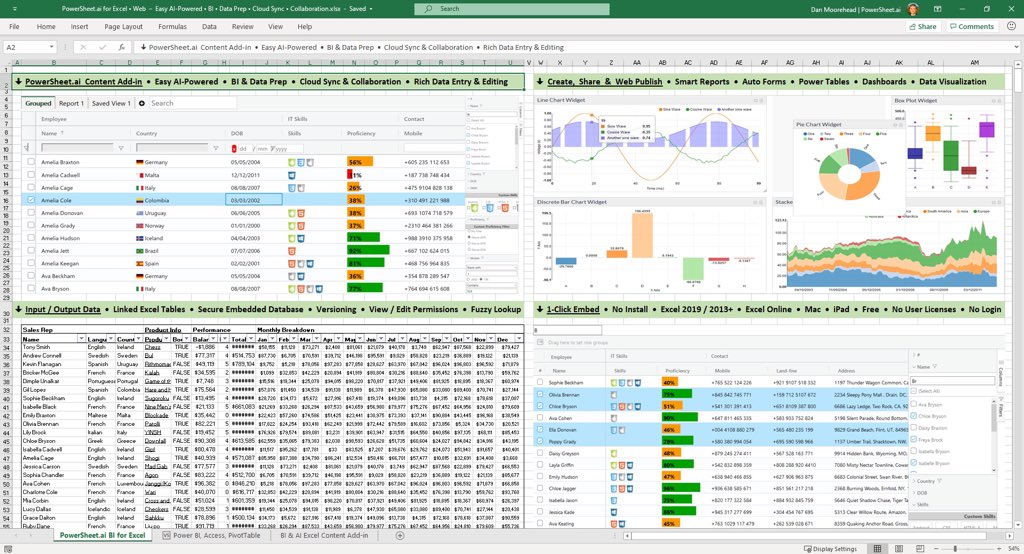Click the vertical scroll up arrow
This screenshot has width=1024, height=554.
[1018, 65]
